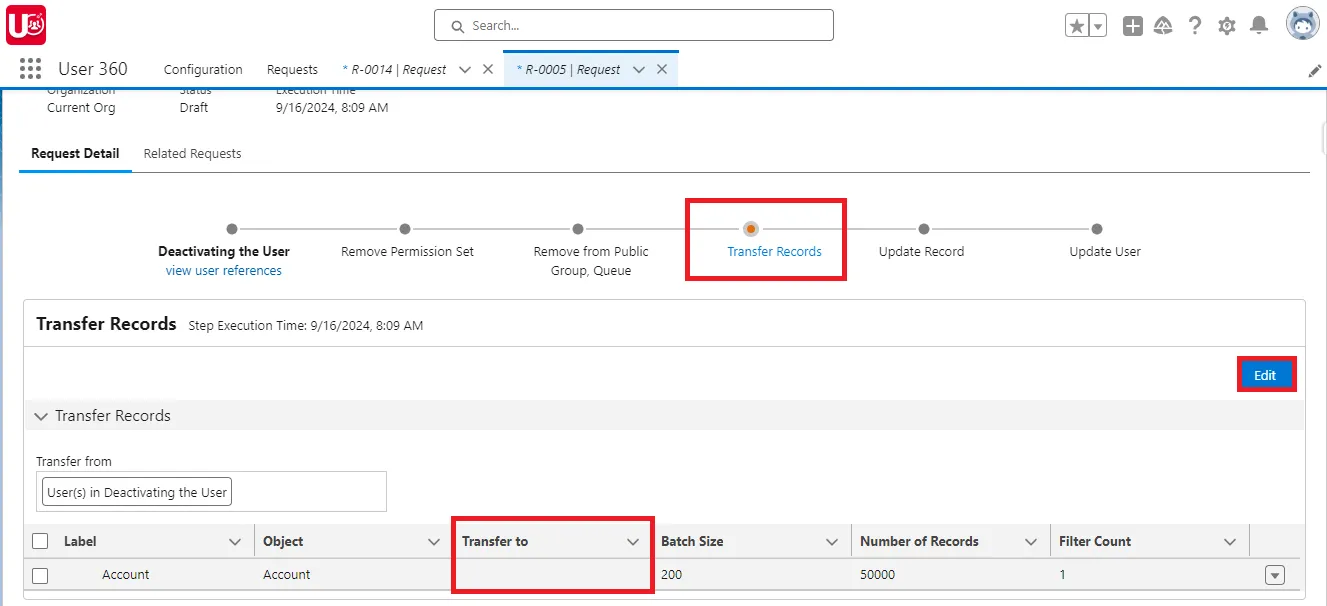Collapse the Transfer Records section
The width and height of the screenshot is (1327, 606).
click(x=41, y=416)
